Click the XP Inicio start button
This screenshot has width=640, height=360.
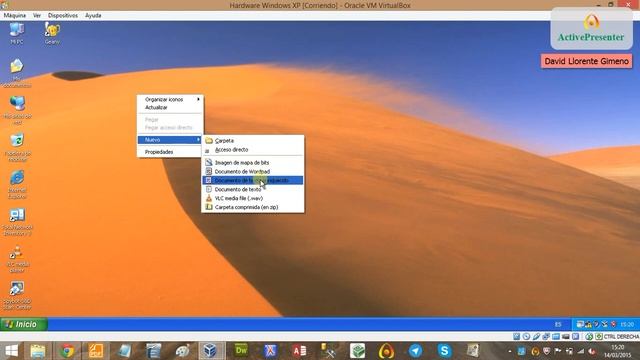(24, 324)
